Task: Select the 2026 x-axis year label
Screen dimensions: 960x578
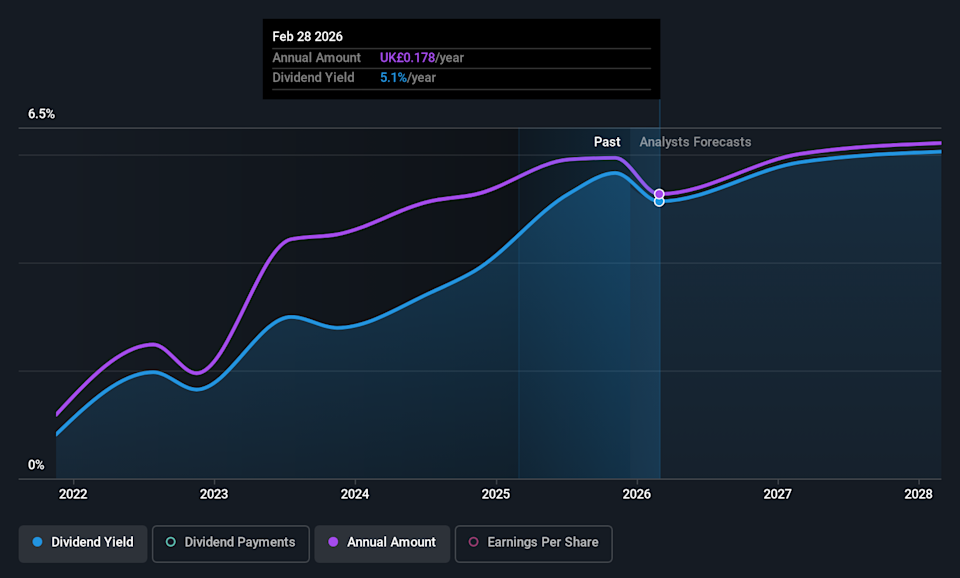Action: (637, 494)
